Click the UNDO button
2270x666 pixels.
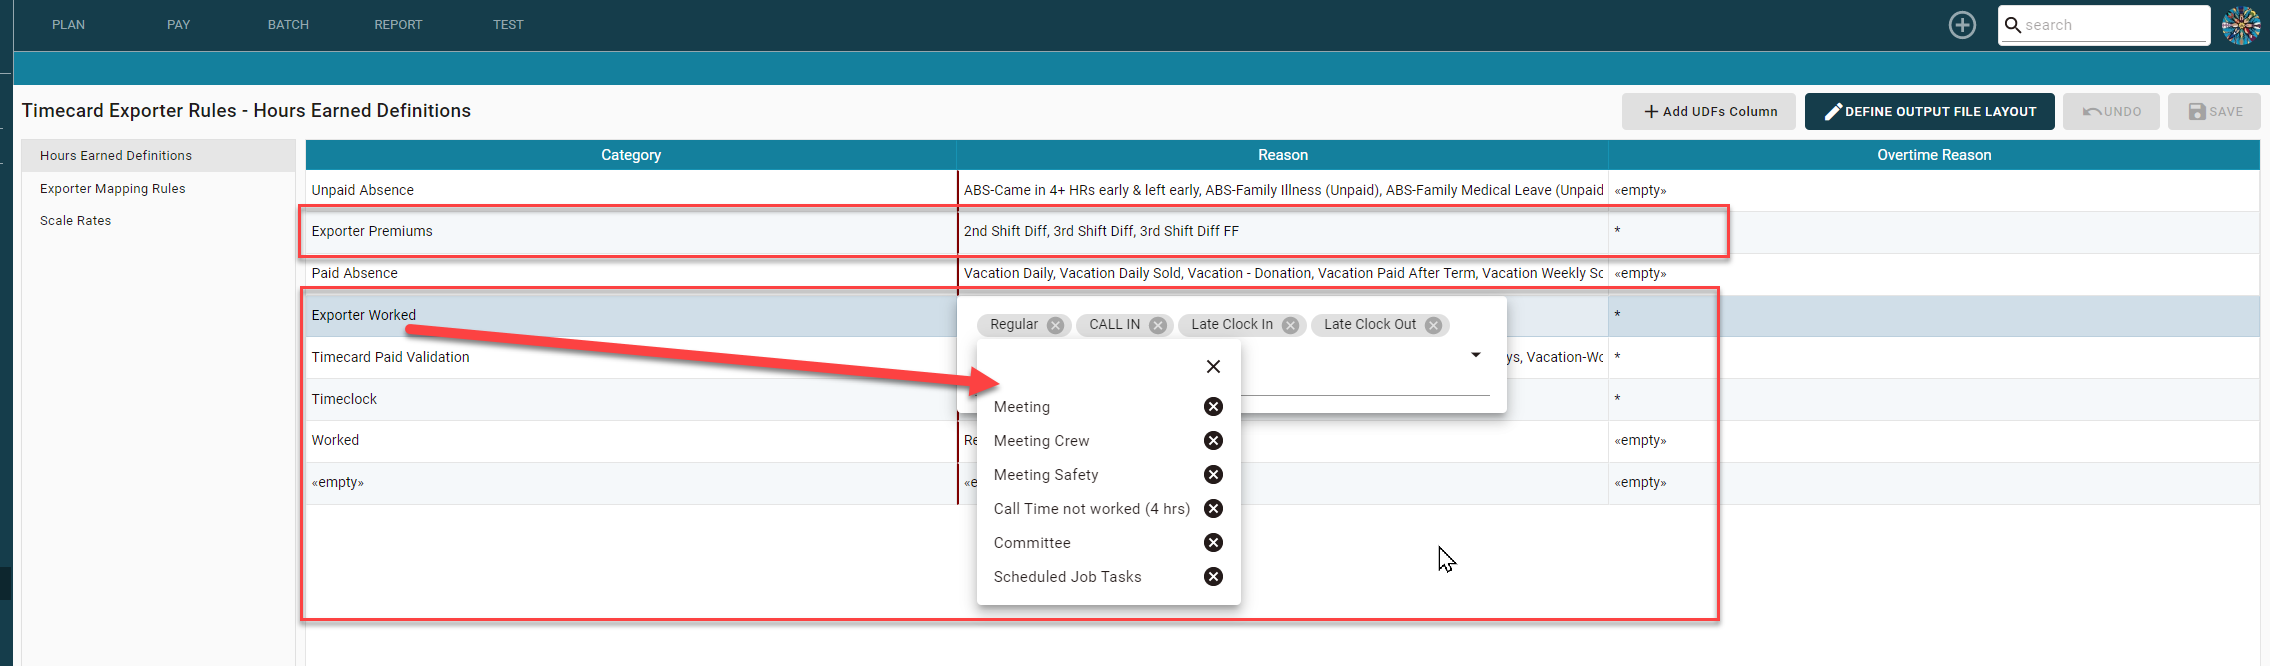point(2111,112)
